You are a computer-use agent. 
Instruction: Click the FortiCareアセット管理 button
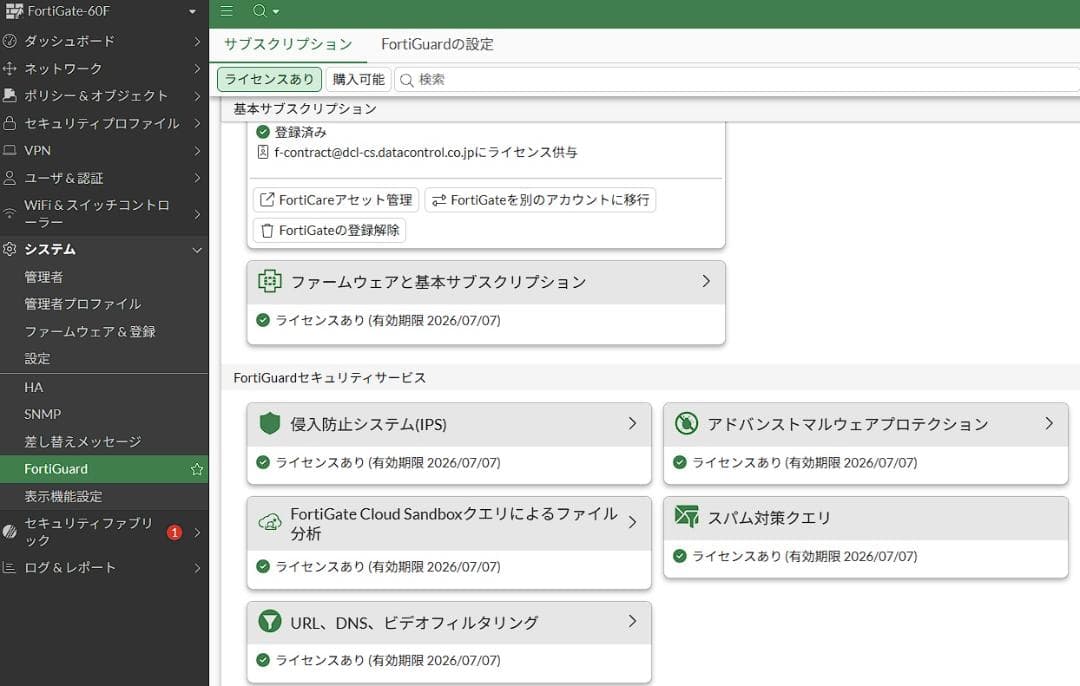(334, 199)
